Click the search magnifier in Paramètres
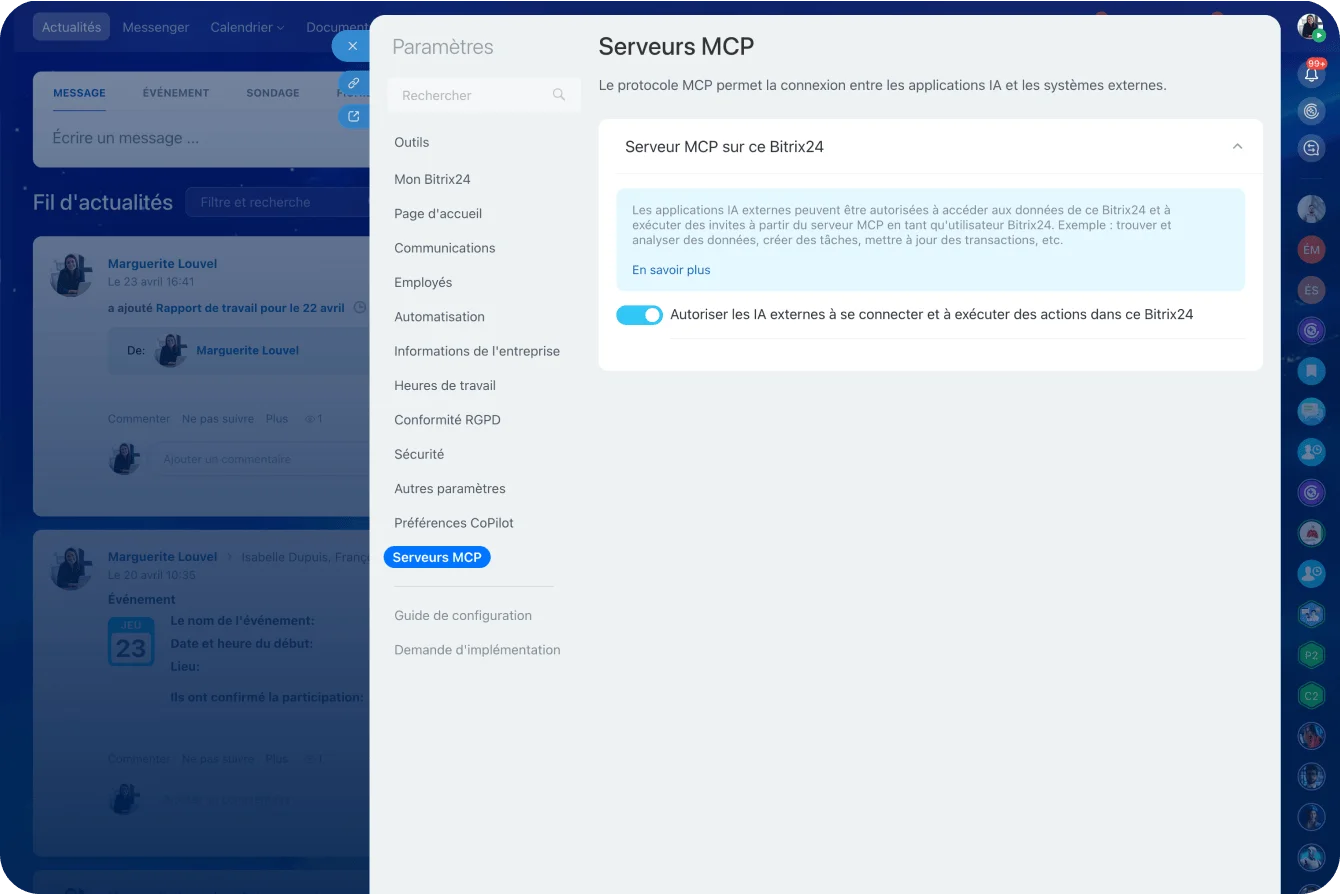This screenshot has height=894, width=1340. 559,95
